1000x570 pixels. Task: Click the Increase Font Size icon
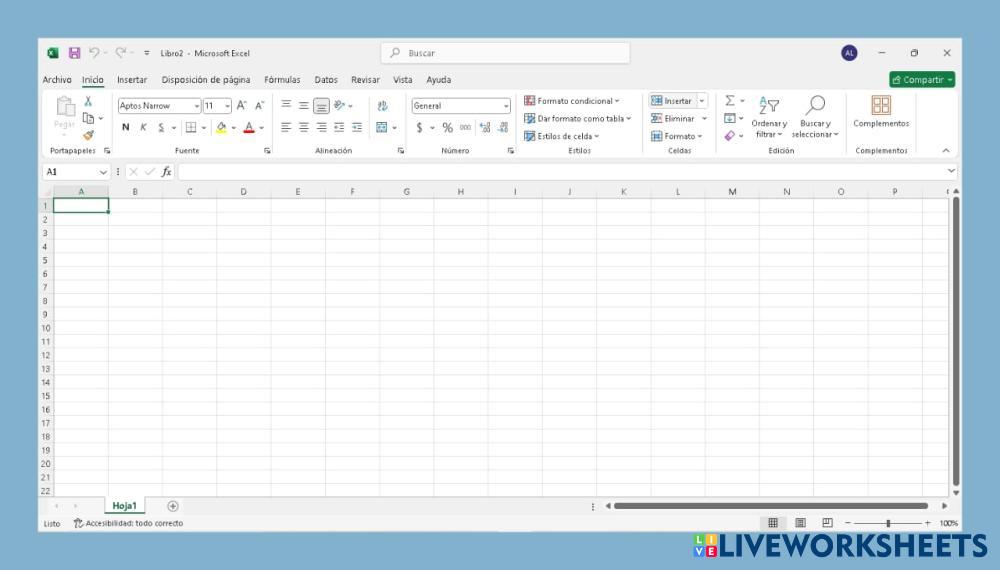(241, 105)
